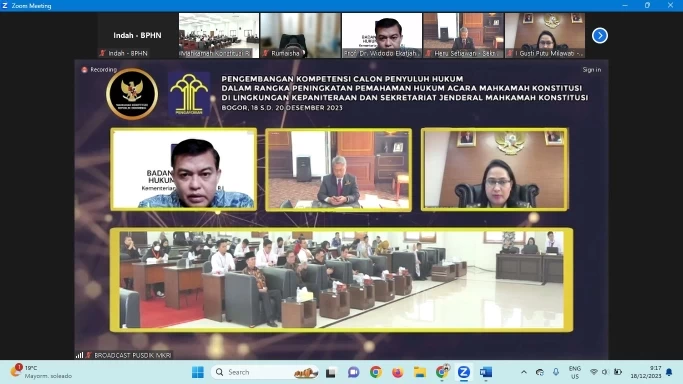Open the second Chrome profile icon on taskbar
This screenshot has height=384, width=683.
[442, 371]
